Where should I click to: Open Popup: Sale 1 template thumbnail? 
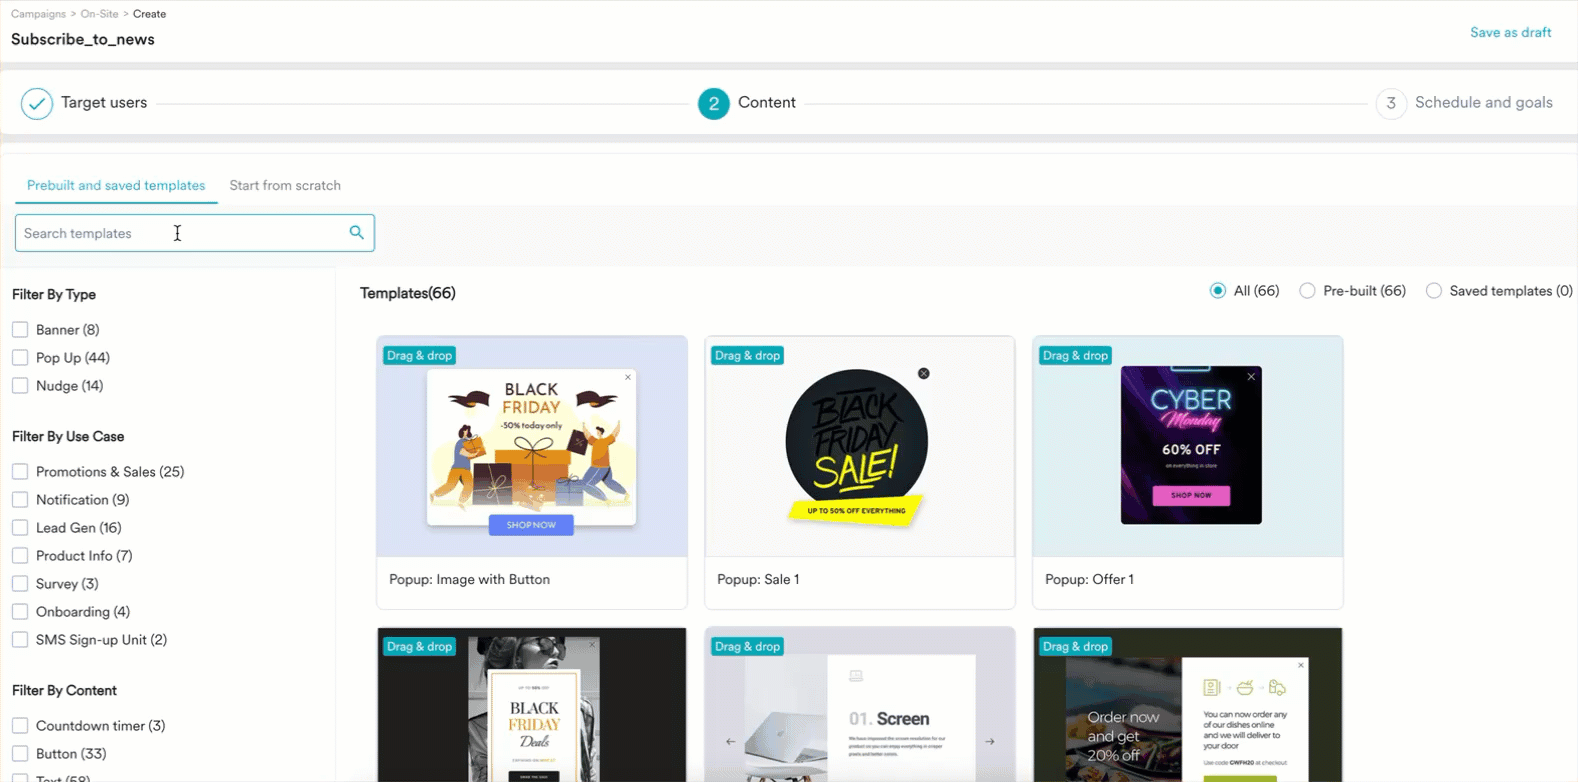pos(860,446)
